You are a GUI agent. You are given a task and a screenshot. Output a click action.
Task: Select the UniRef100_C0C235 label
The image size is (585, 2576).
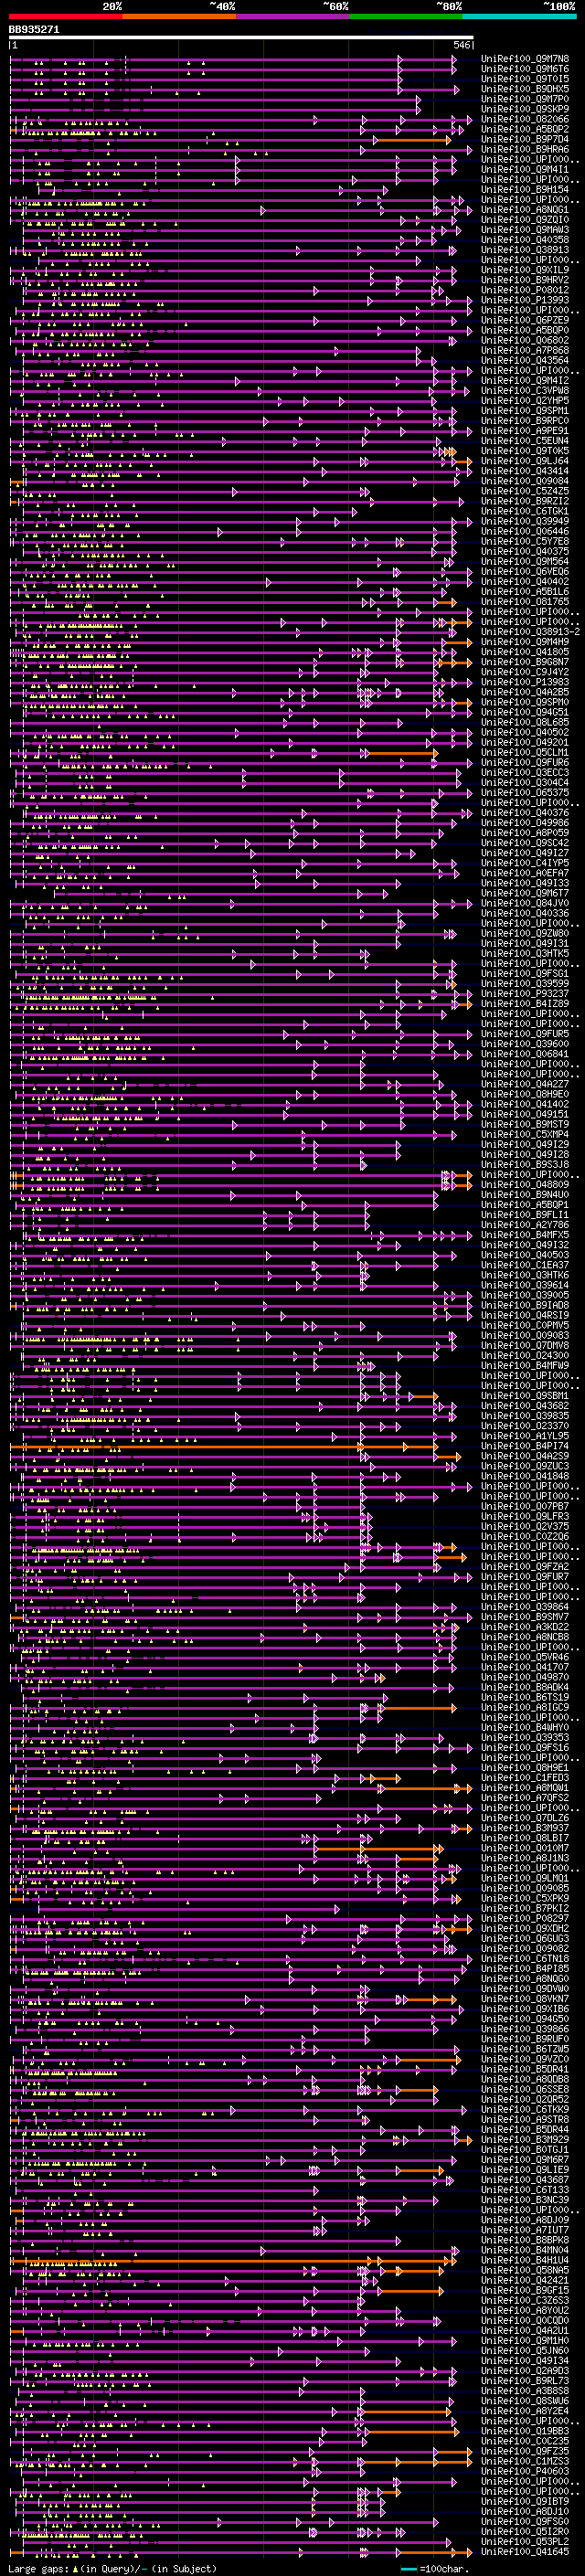(525, 2441)
